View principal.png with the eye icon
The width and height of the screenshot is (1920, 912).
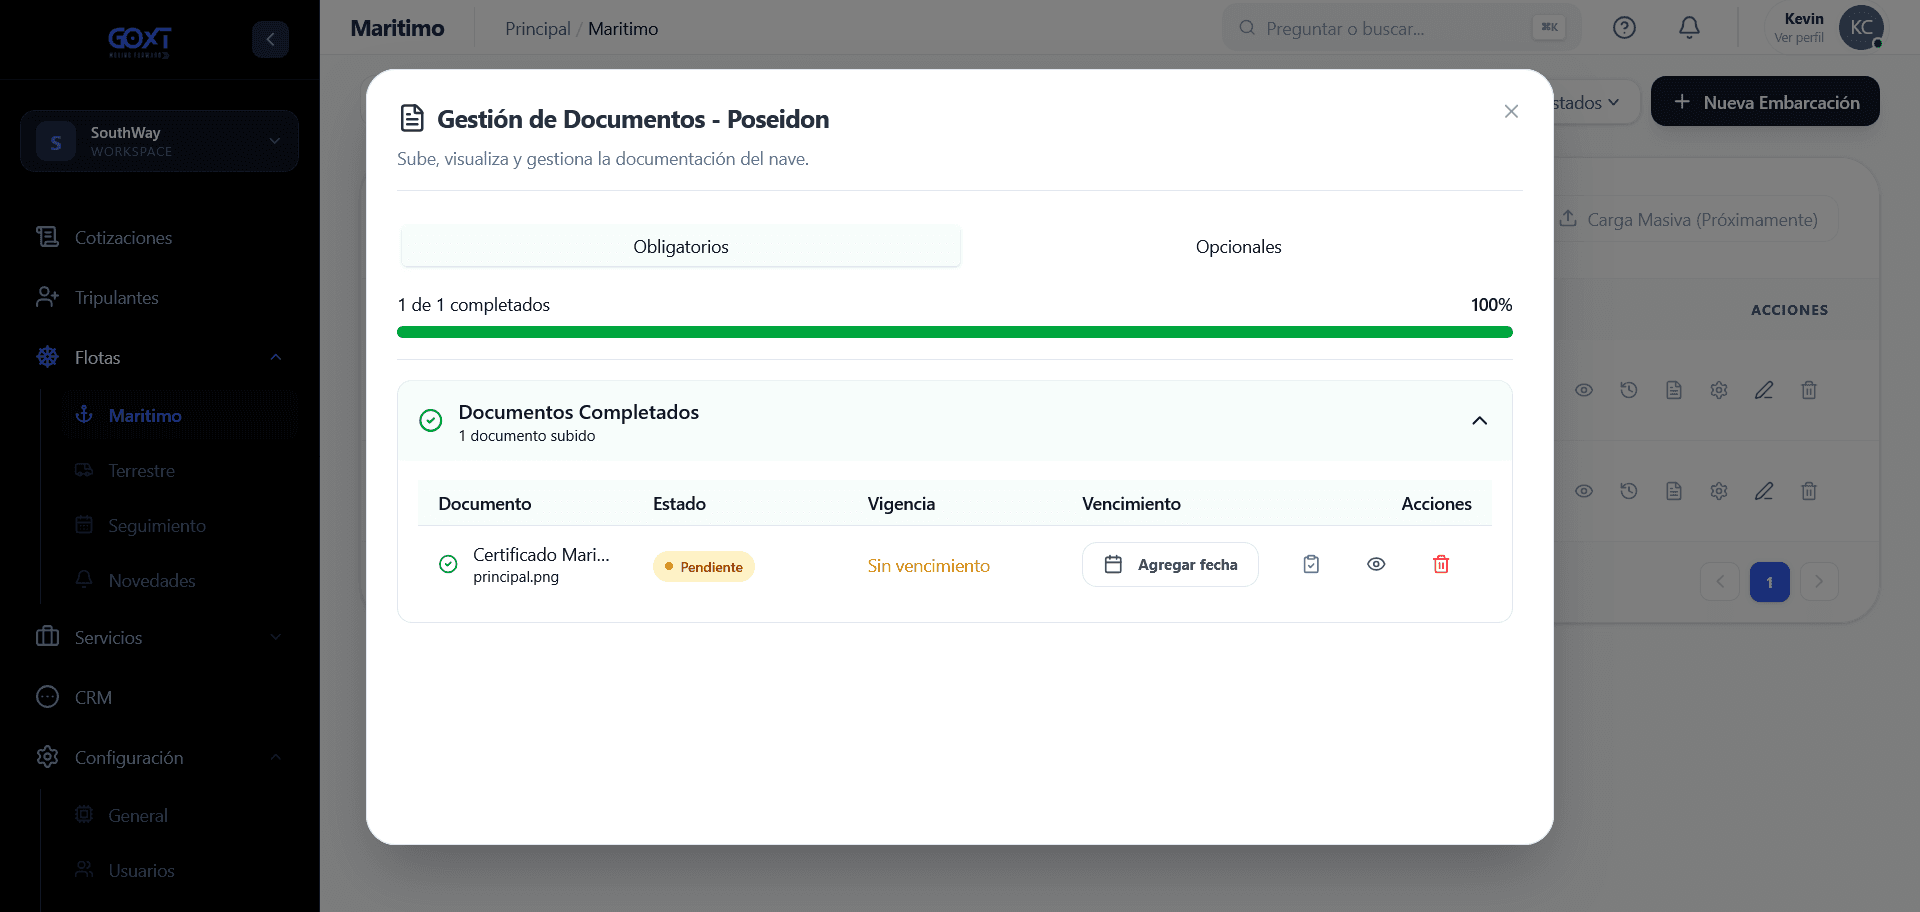pos(1376,565)
